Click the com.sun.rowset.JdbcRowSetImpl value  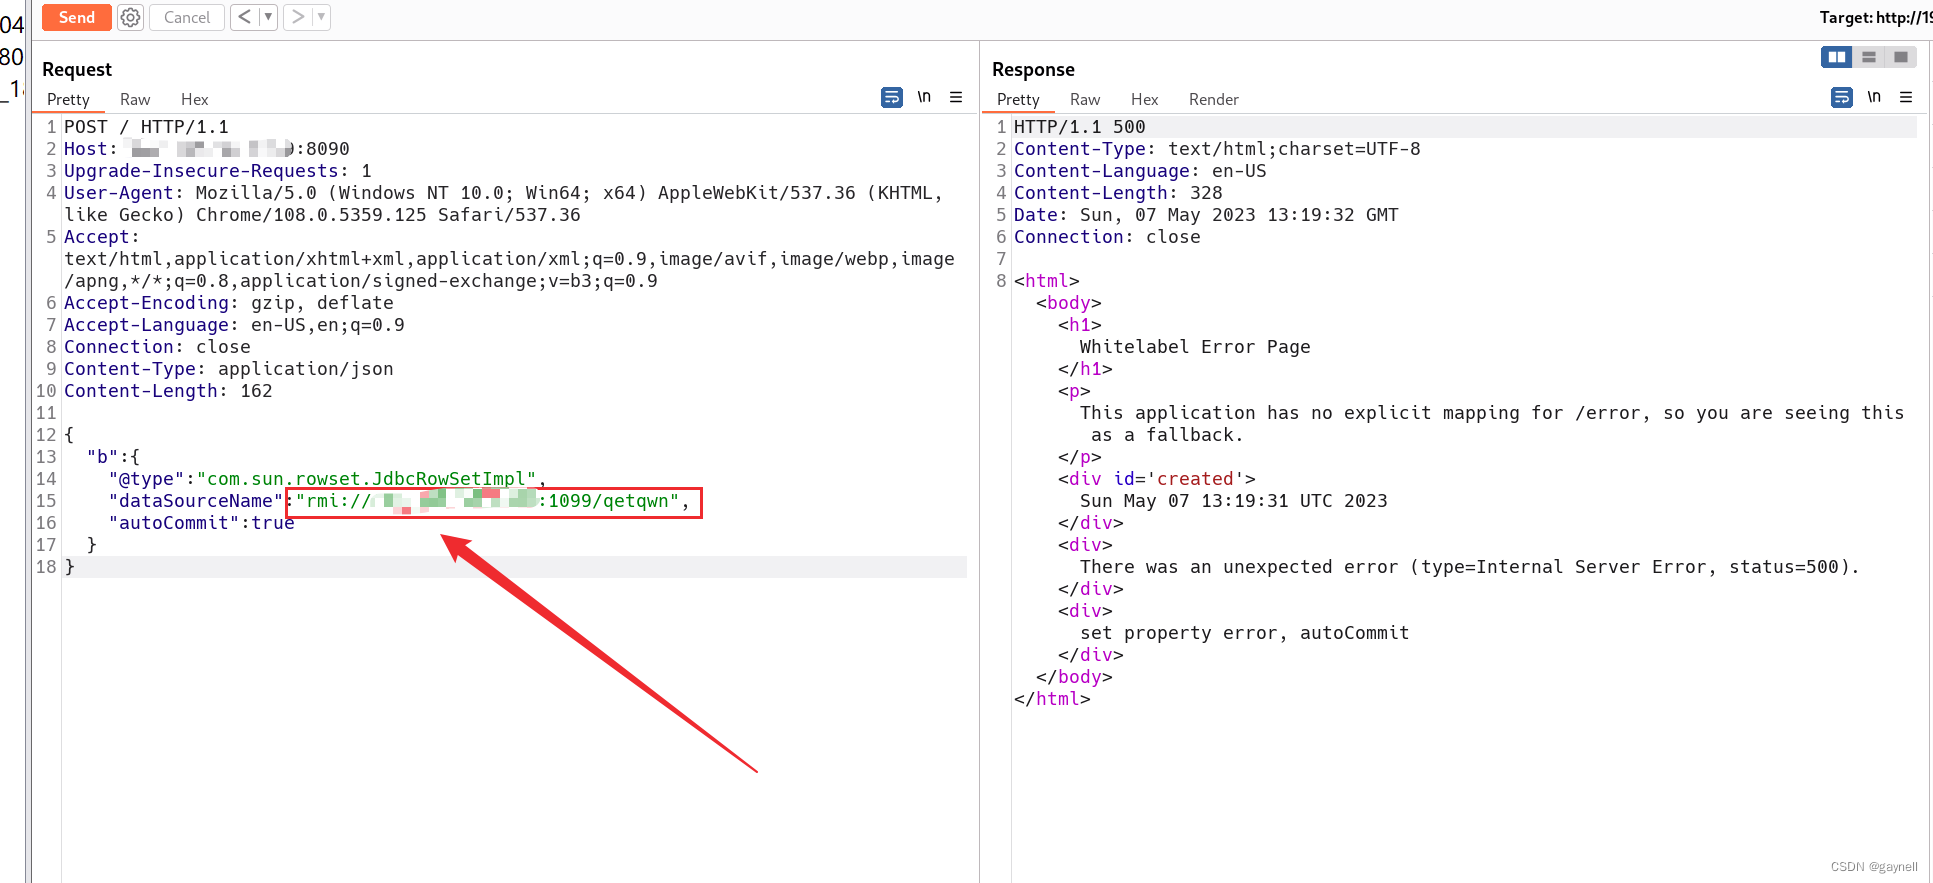tap(366, 479)
